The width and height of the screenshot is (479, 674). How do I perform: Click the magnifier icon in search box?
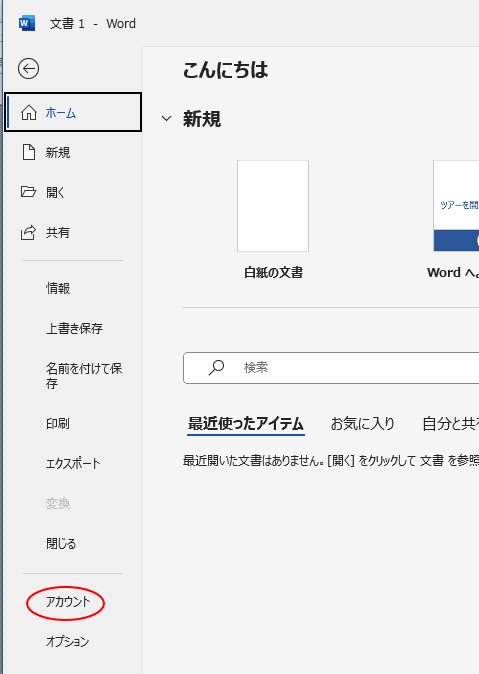216,368
